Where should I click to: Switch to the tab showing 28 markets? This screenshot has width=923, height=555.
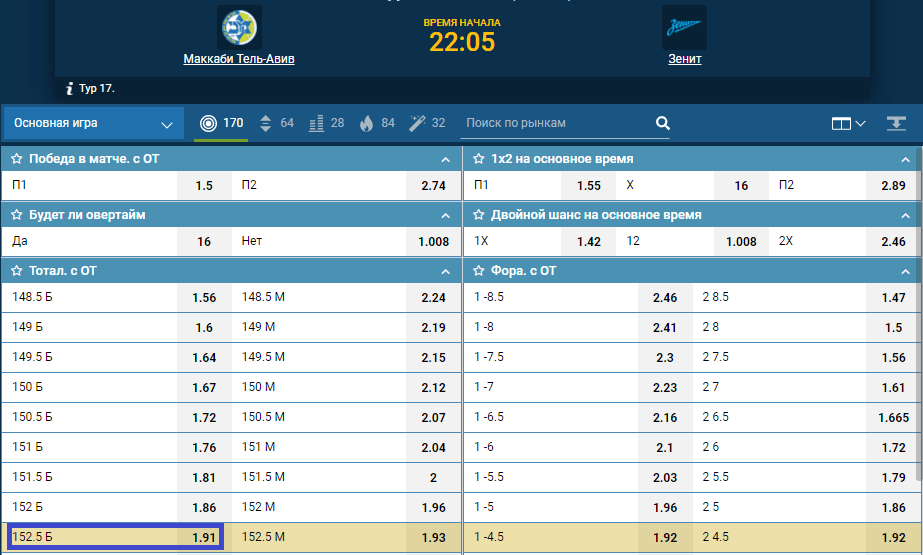tap(326, 123)
